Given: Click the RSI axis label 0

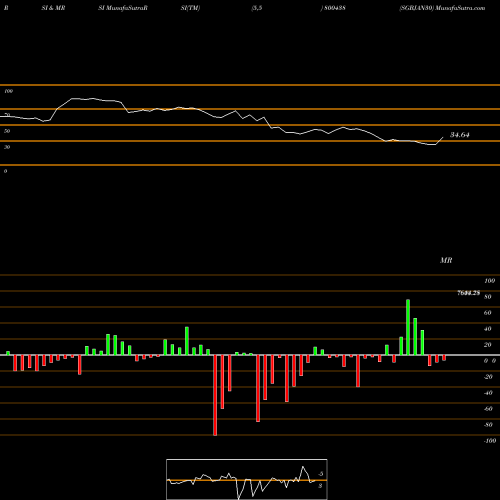Looking at the screenshot, I should 5,171.
